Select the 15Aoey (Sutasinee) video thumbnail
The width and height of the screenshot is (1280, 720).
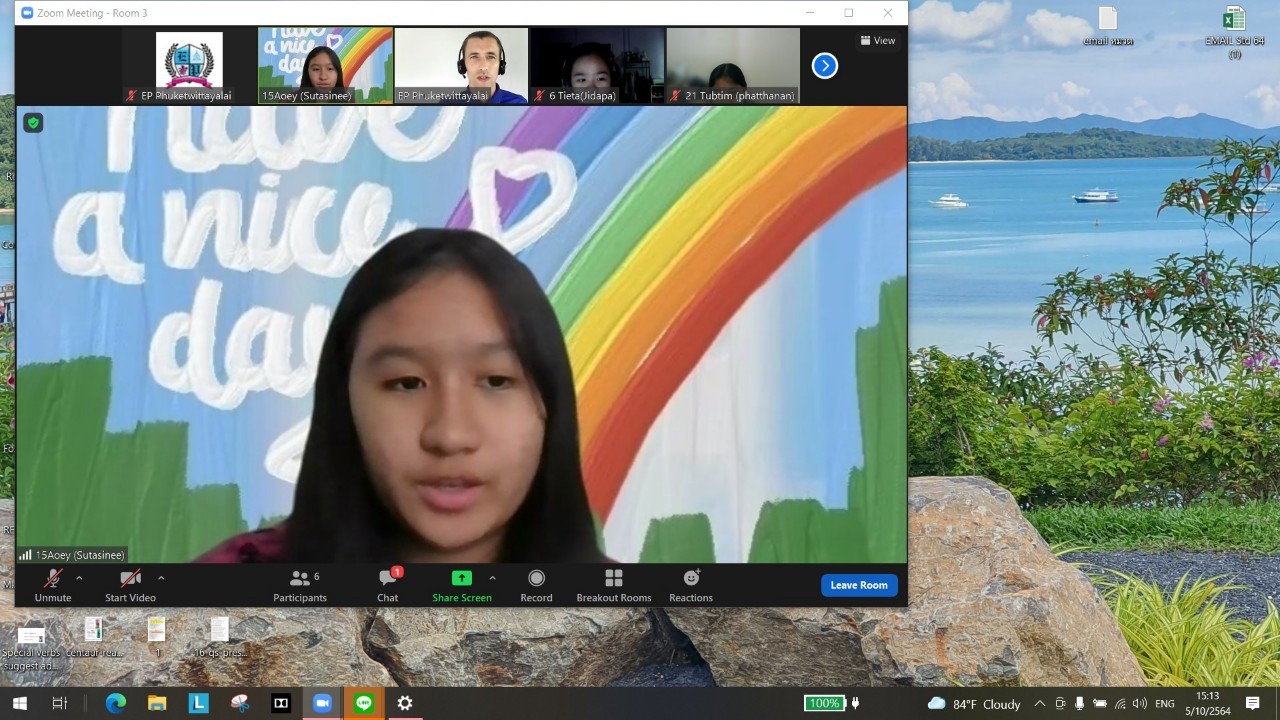326,65
